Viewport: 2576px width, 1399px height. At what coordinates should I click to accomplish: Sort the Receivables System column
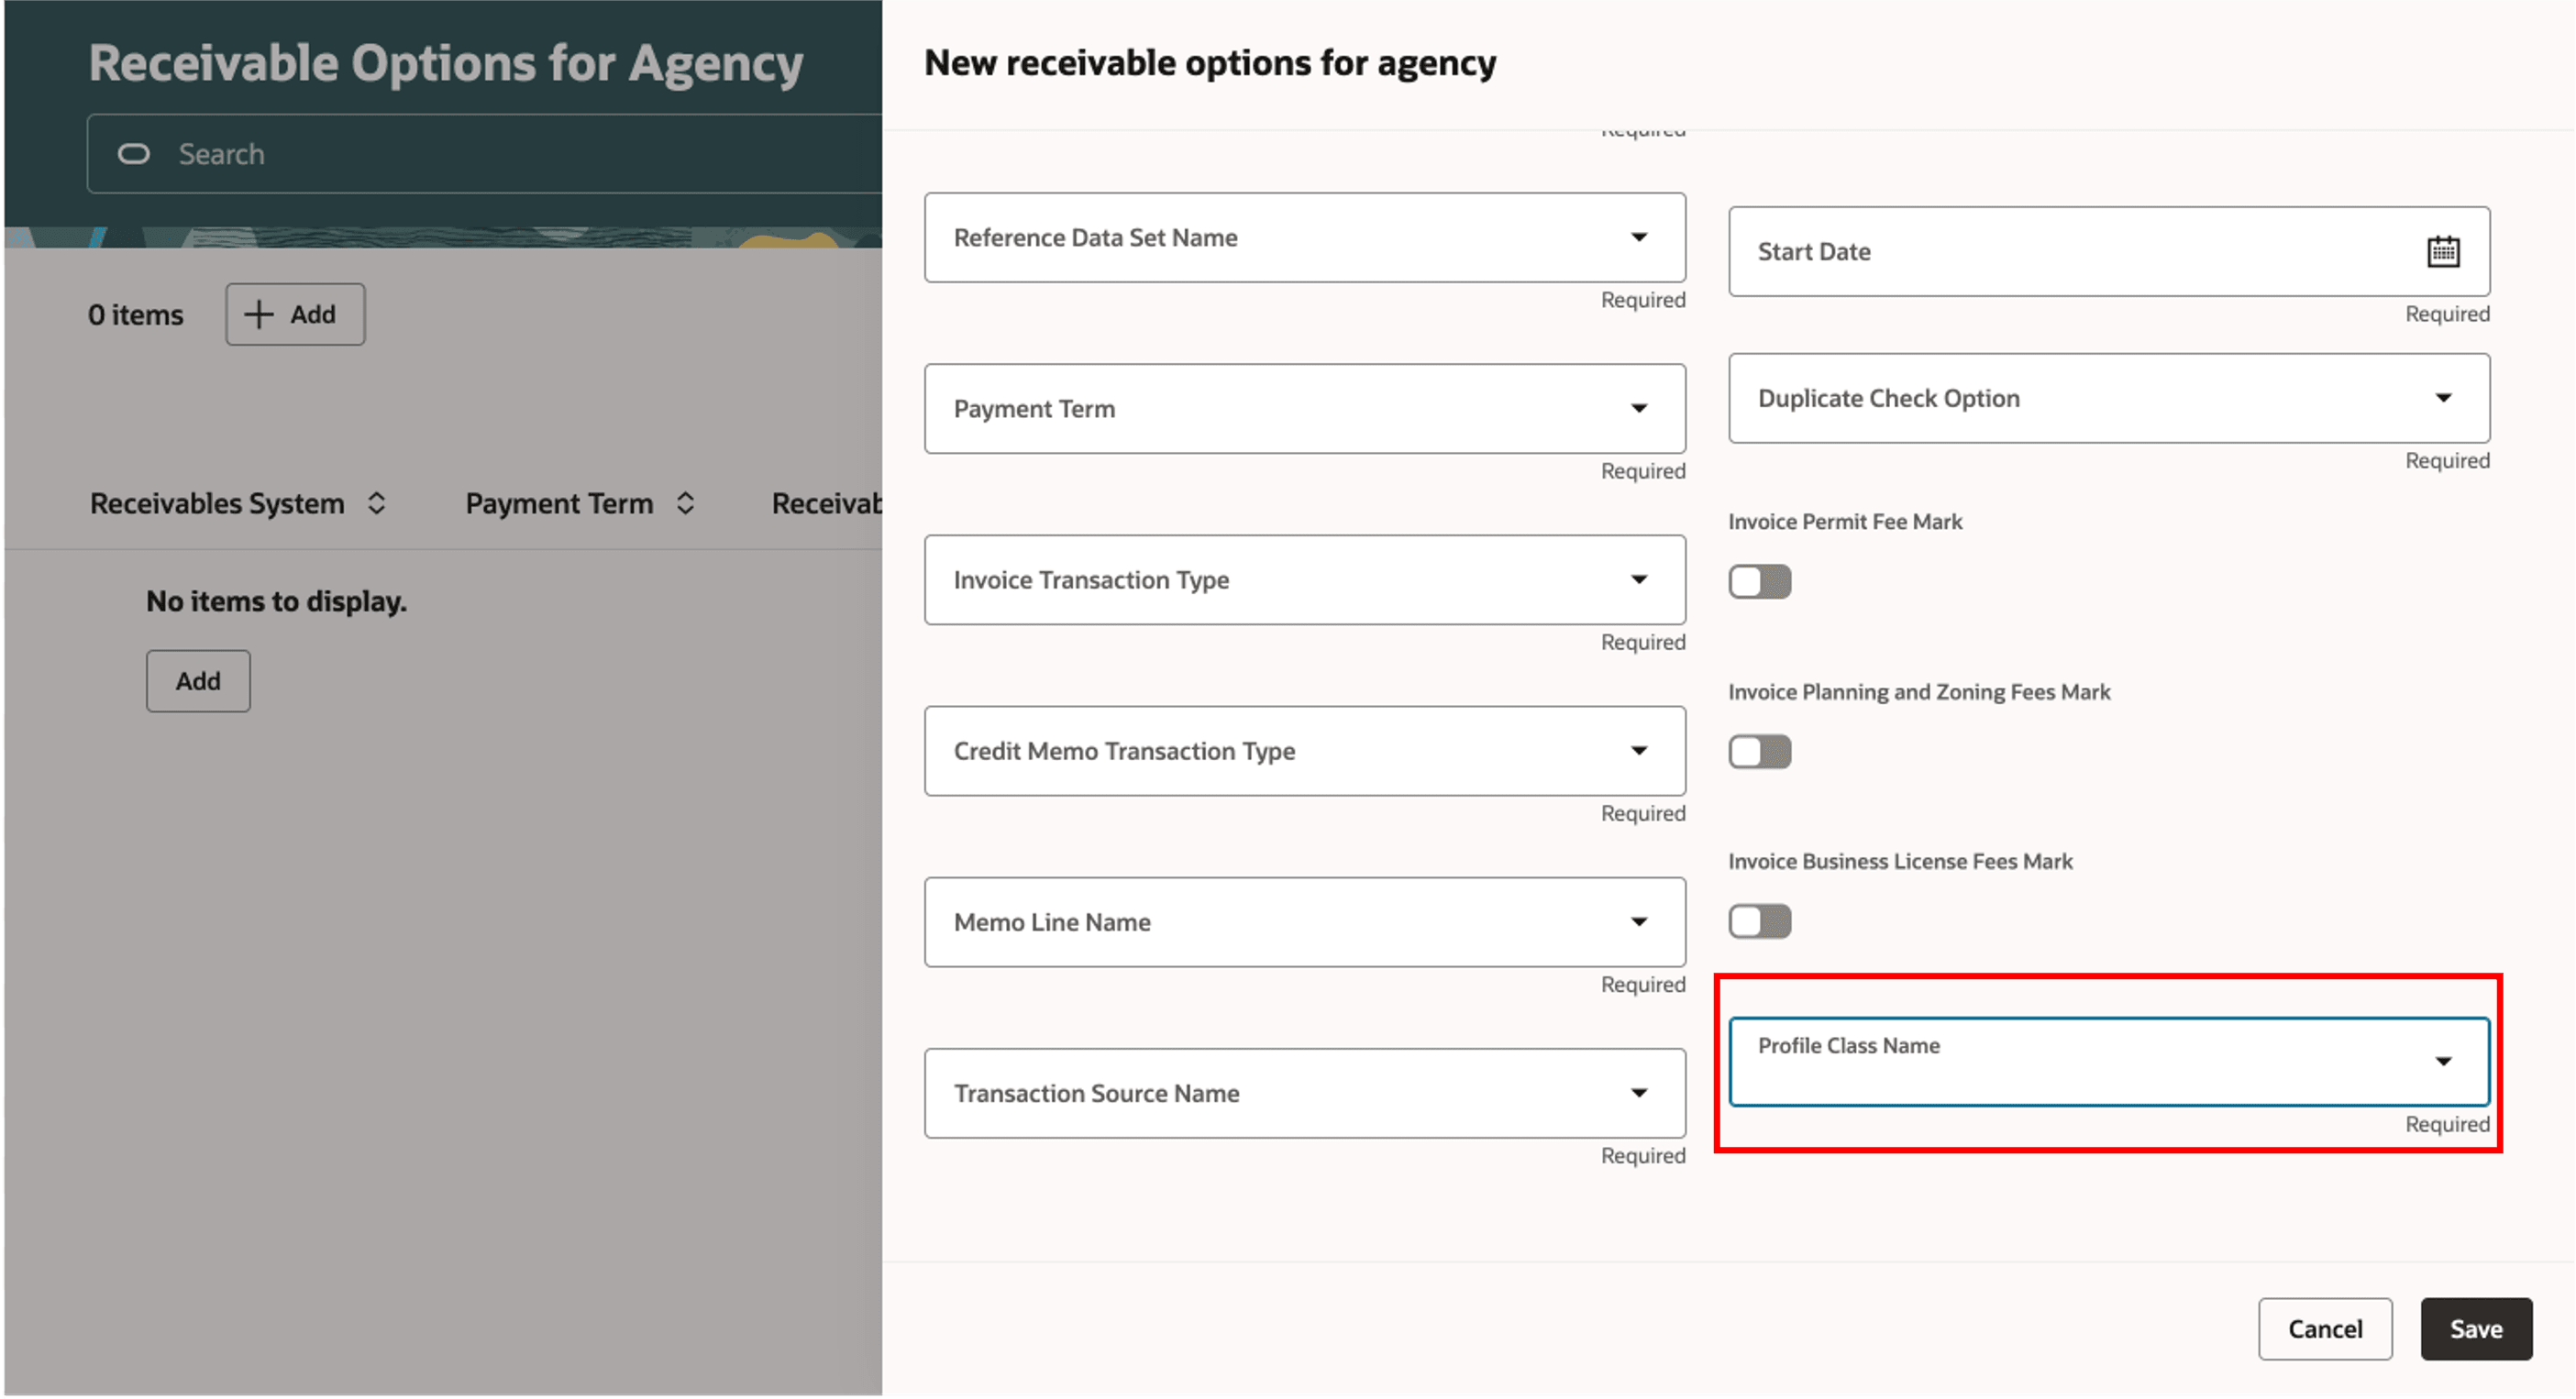[377, 503]
